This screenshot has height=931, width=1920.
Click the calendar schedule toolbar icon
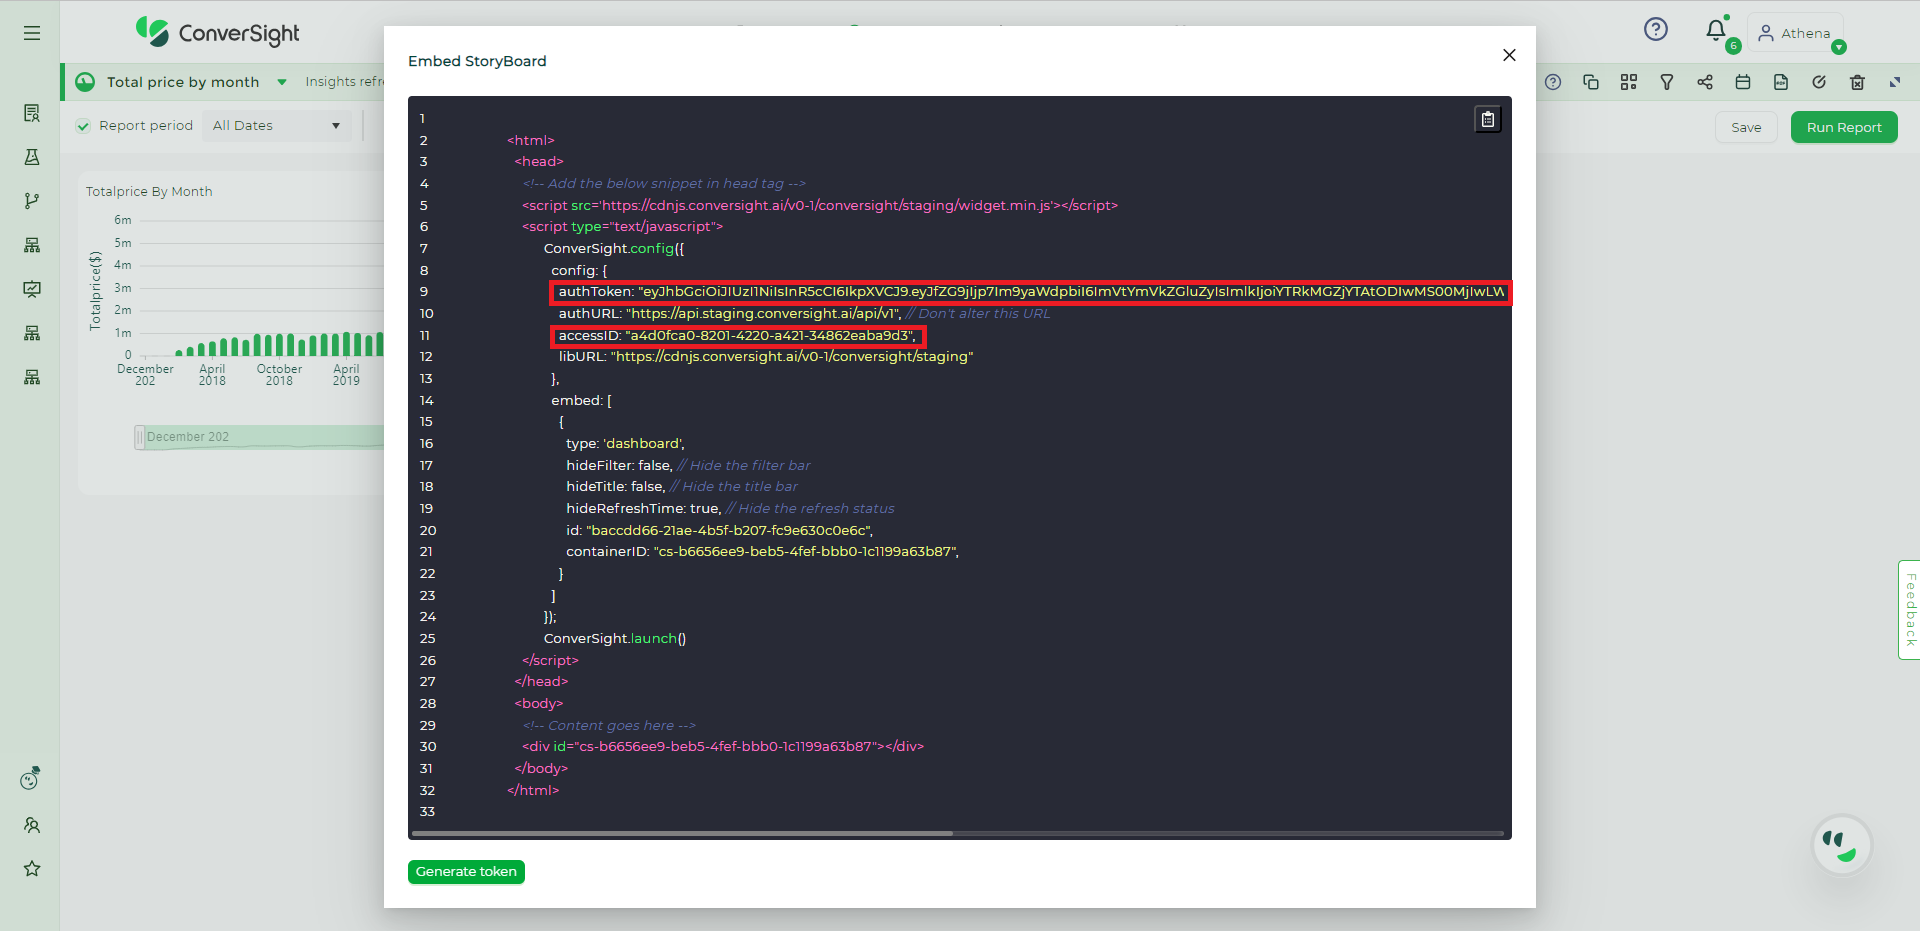1743,82
